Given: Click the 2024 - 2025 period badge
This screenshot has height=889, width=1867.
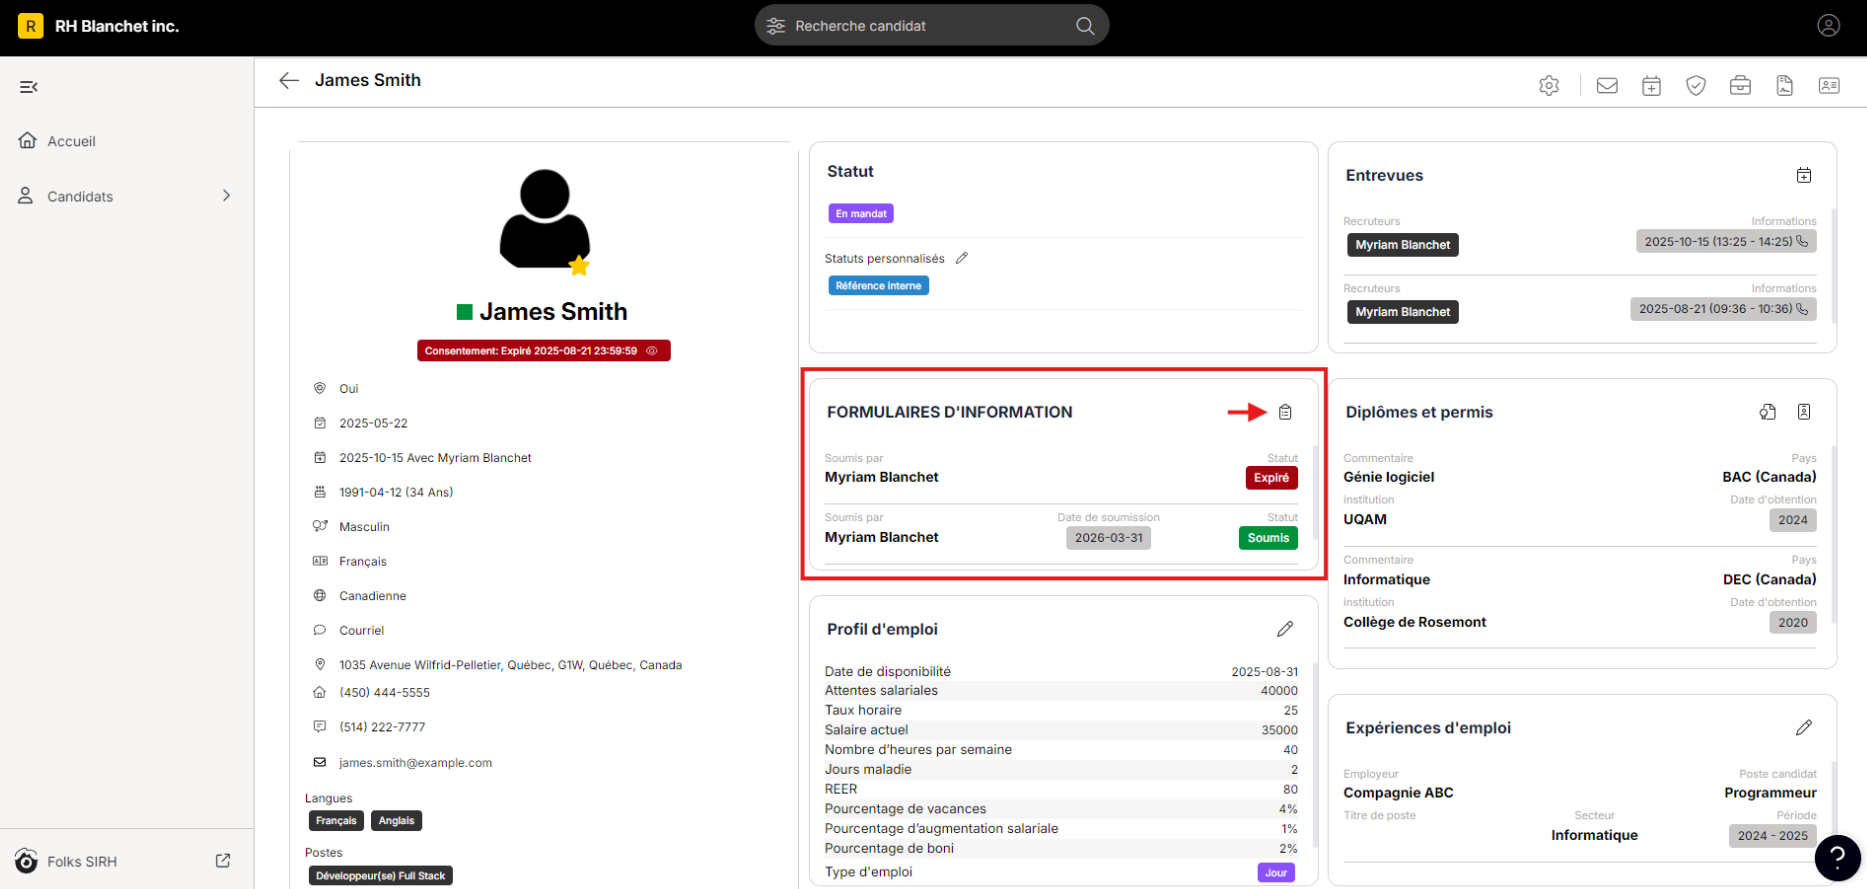Looking at the screenshot, I should (1773, 836).
